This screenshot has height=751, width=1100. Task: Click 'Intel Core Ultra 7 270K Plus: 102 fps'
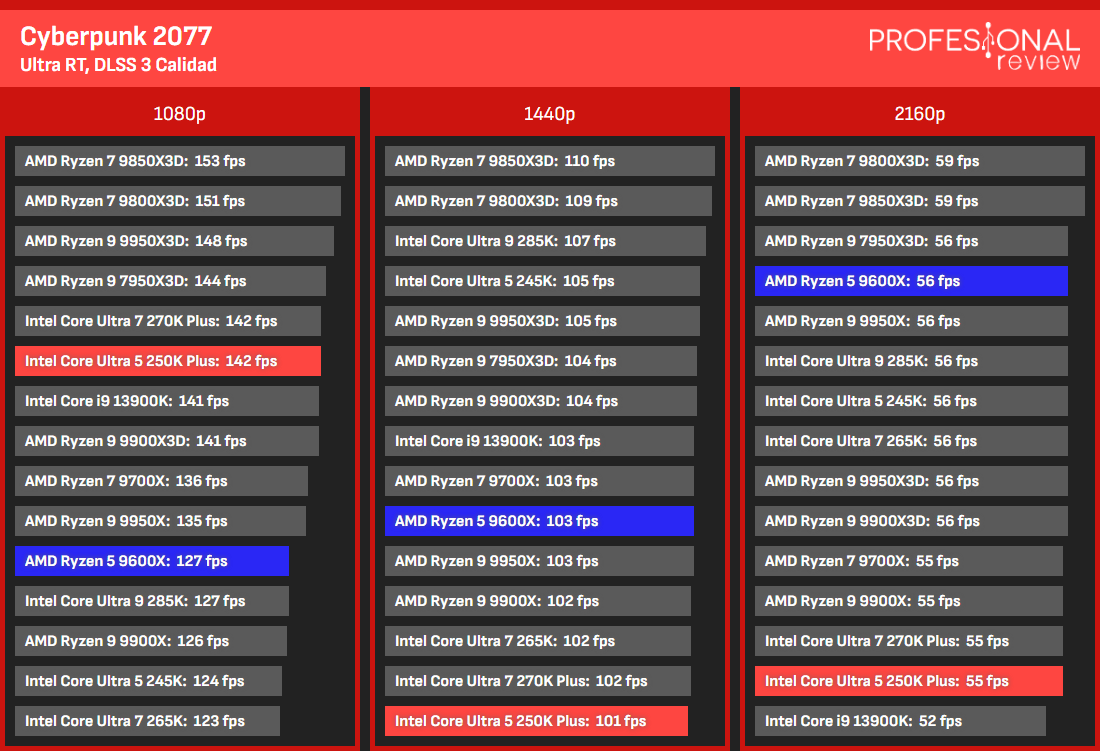(x=538, y=680)
